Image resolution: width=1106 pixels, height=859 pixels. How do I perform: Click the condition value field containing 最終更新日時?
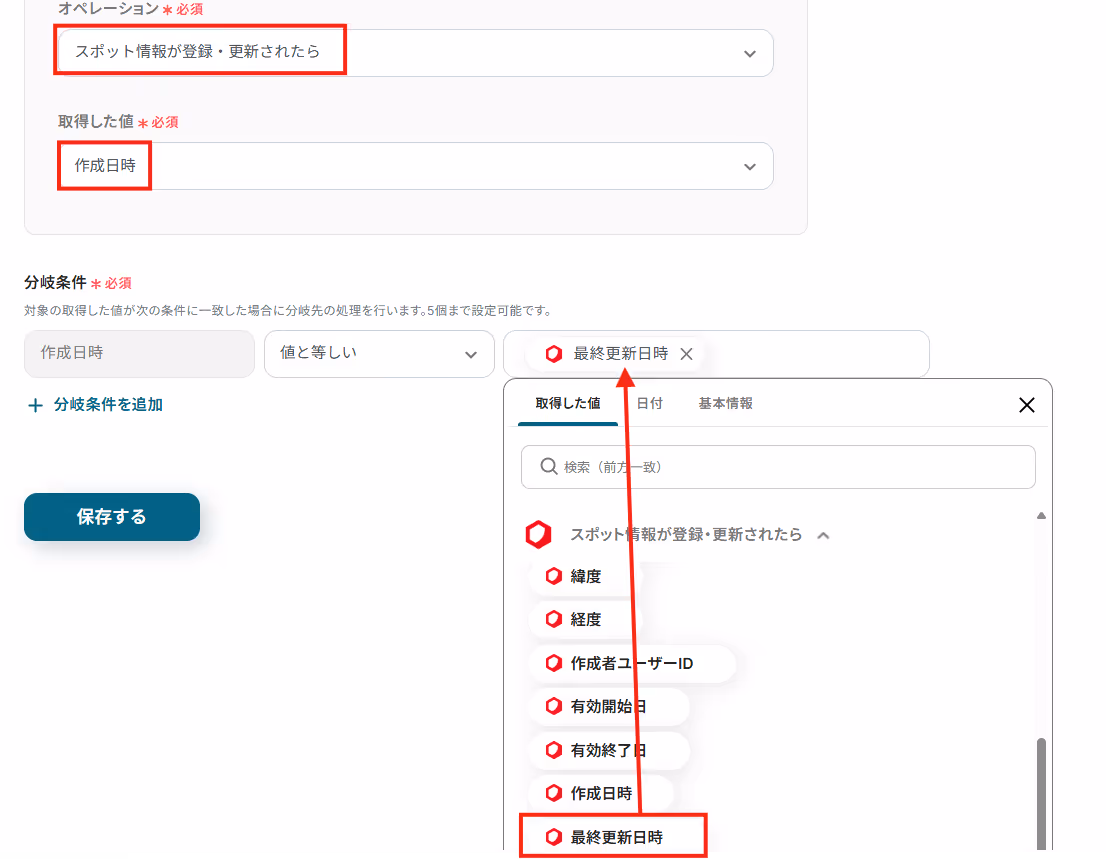pyautogui.click(x=716, y=353)
